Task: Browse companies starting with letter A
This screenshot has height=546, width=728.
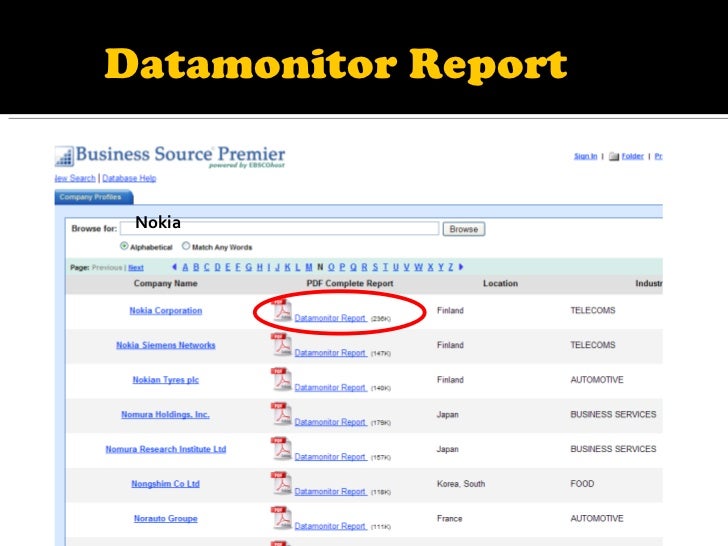Action: pyautogui.click(x=185, y=267)
